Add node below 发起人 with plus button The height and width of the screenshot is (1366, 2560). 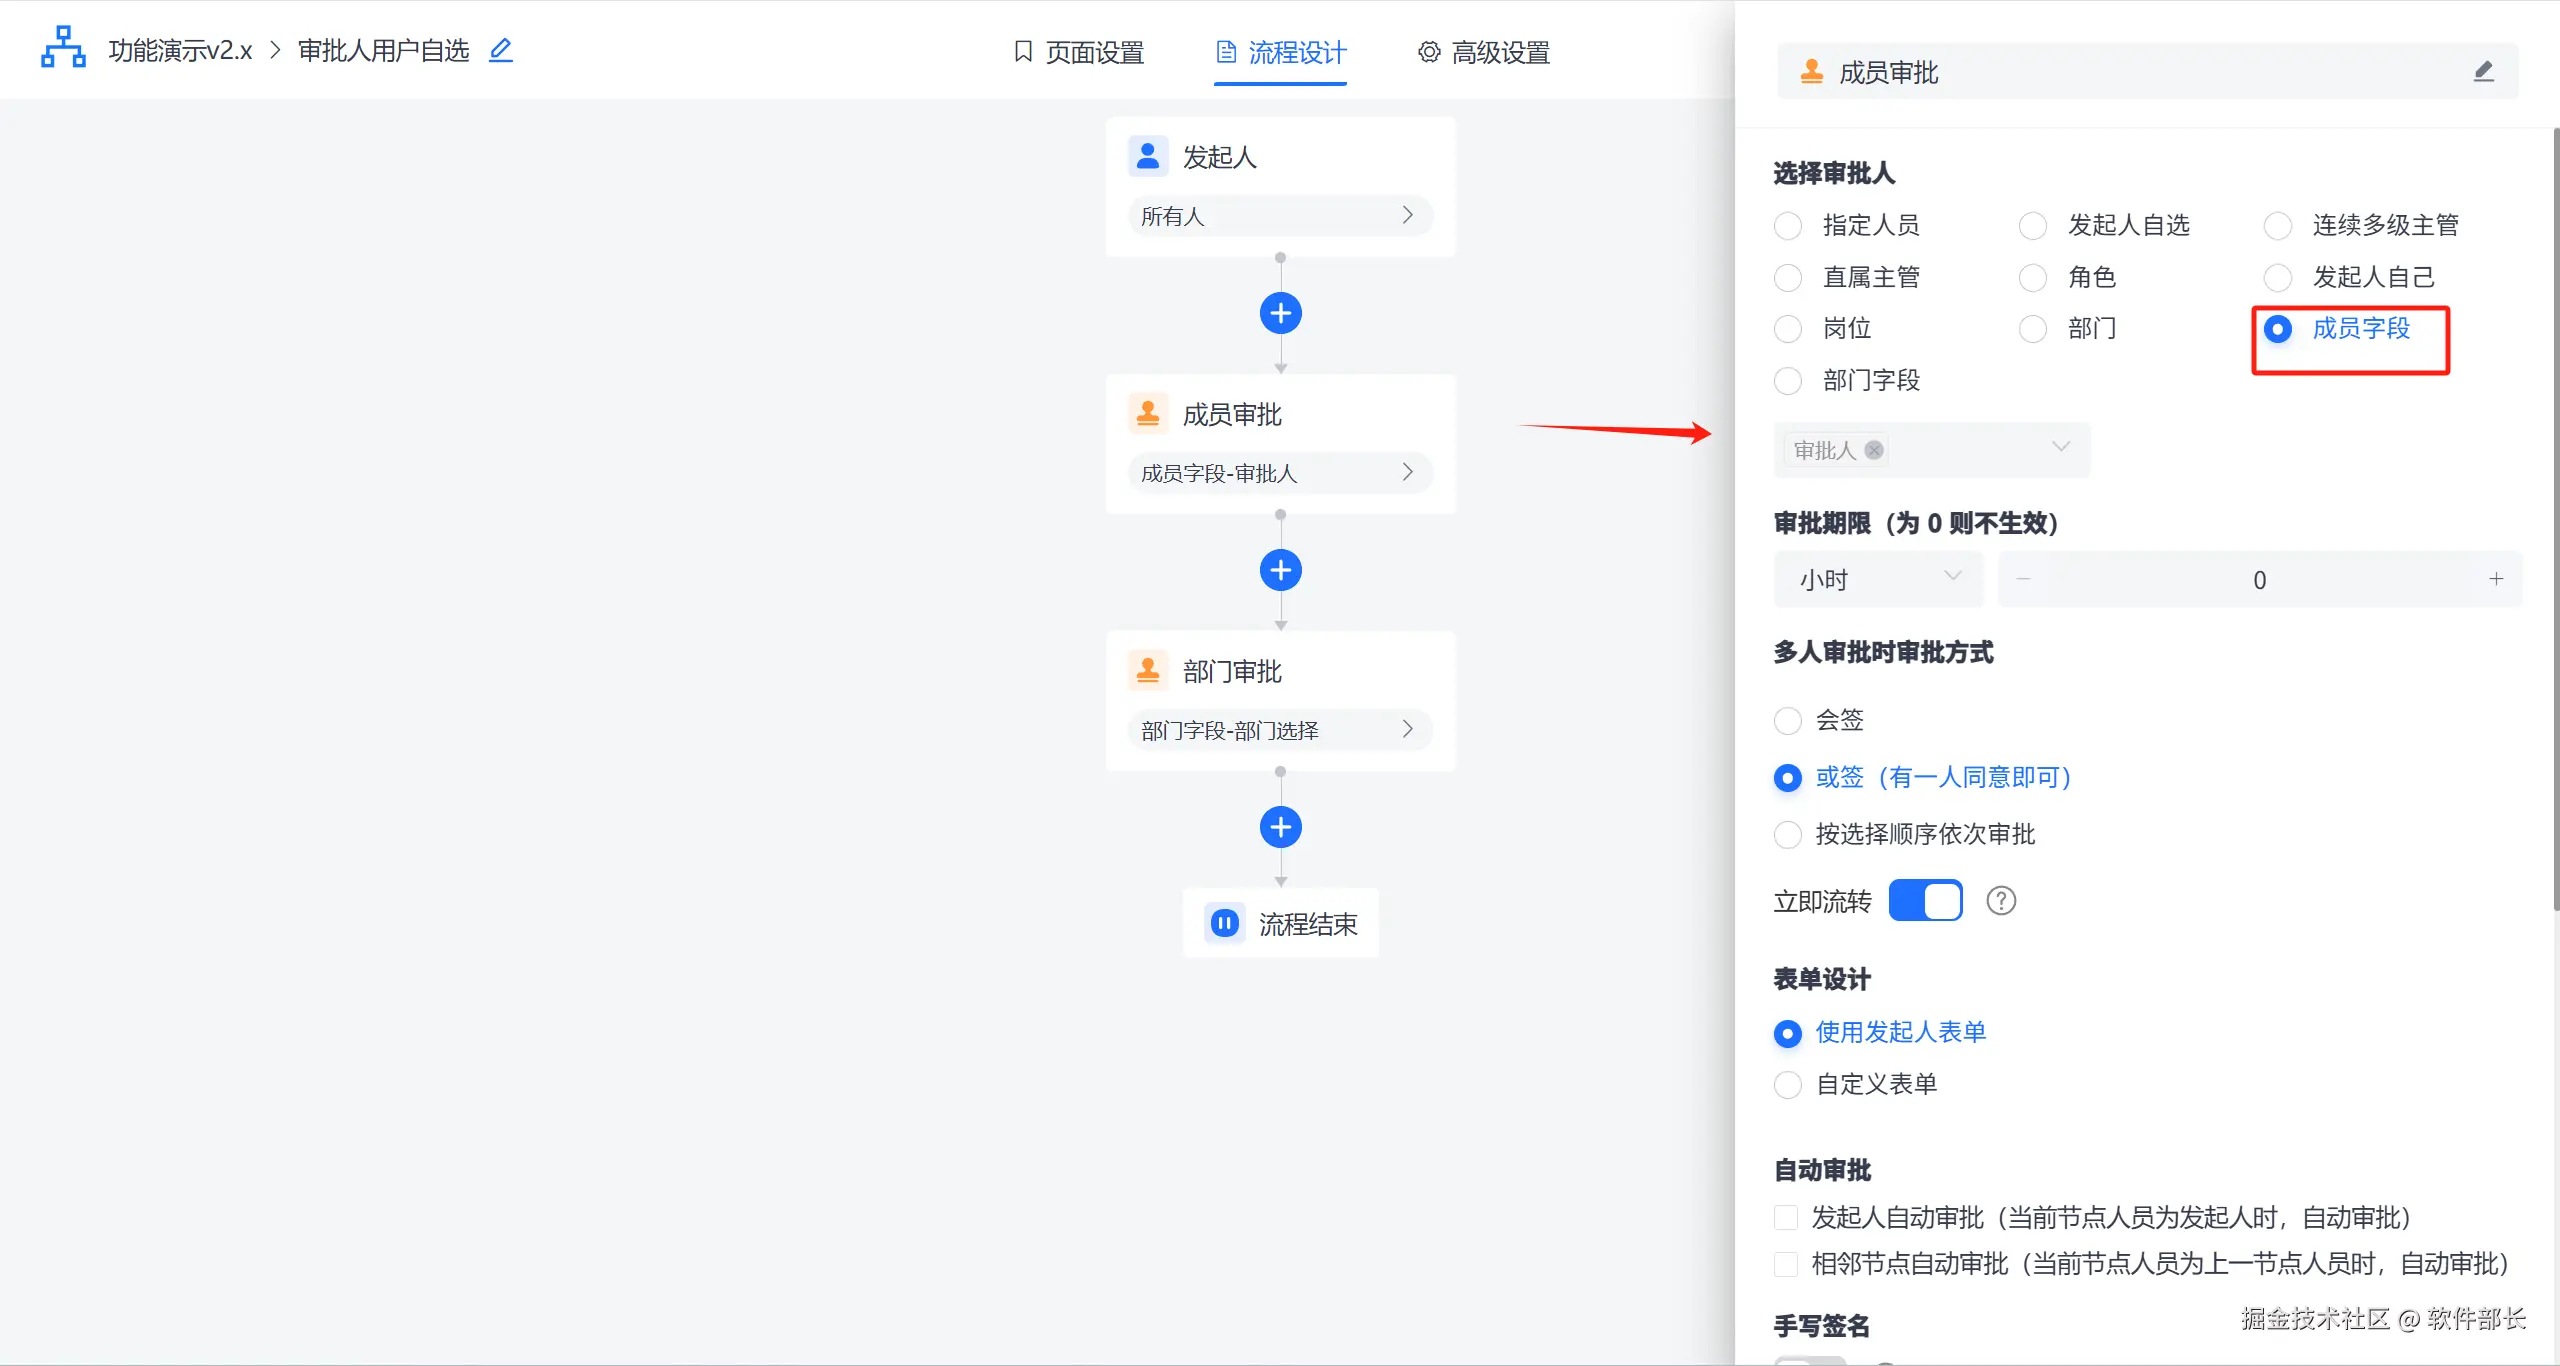tap(1280, 313)
